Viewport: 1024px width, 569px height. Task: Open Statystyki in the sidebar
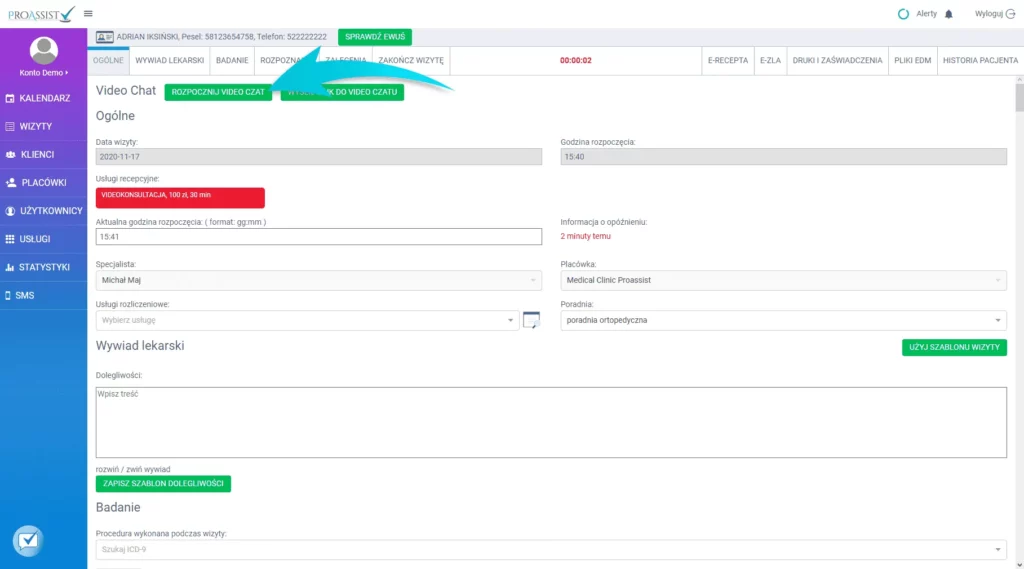pyautogui.click(x=43, y=267)
